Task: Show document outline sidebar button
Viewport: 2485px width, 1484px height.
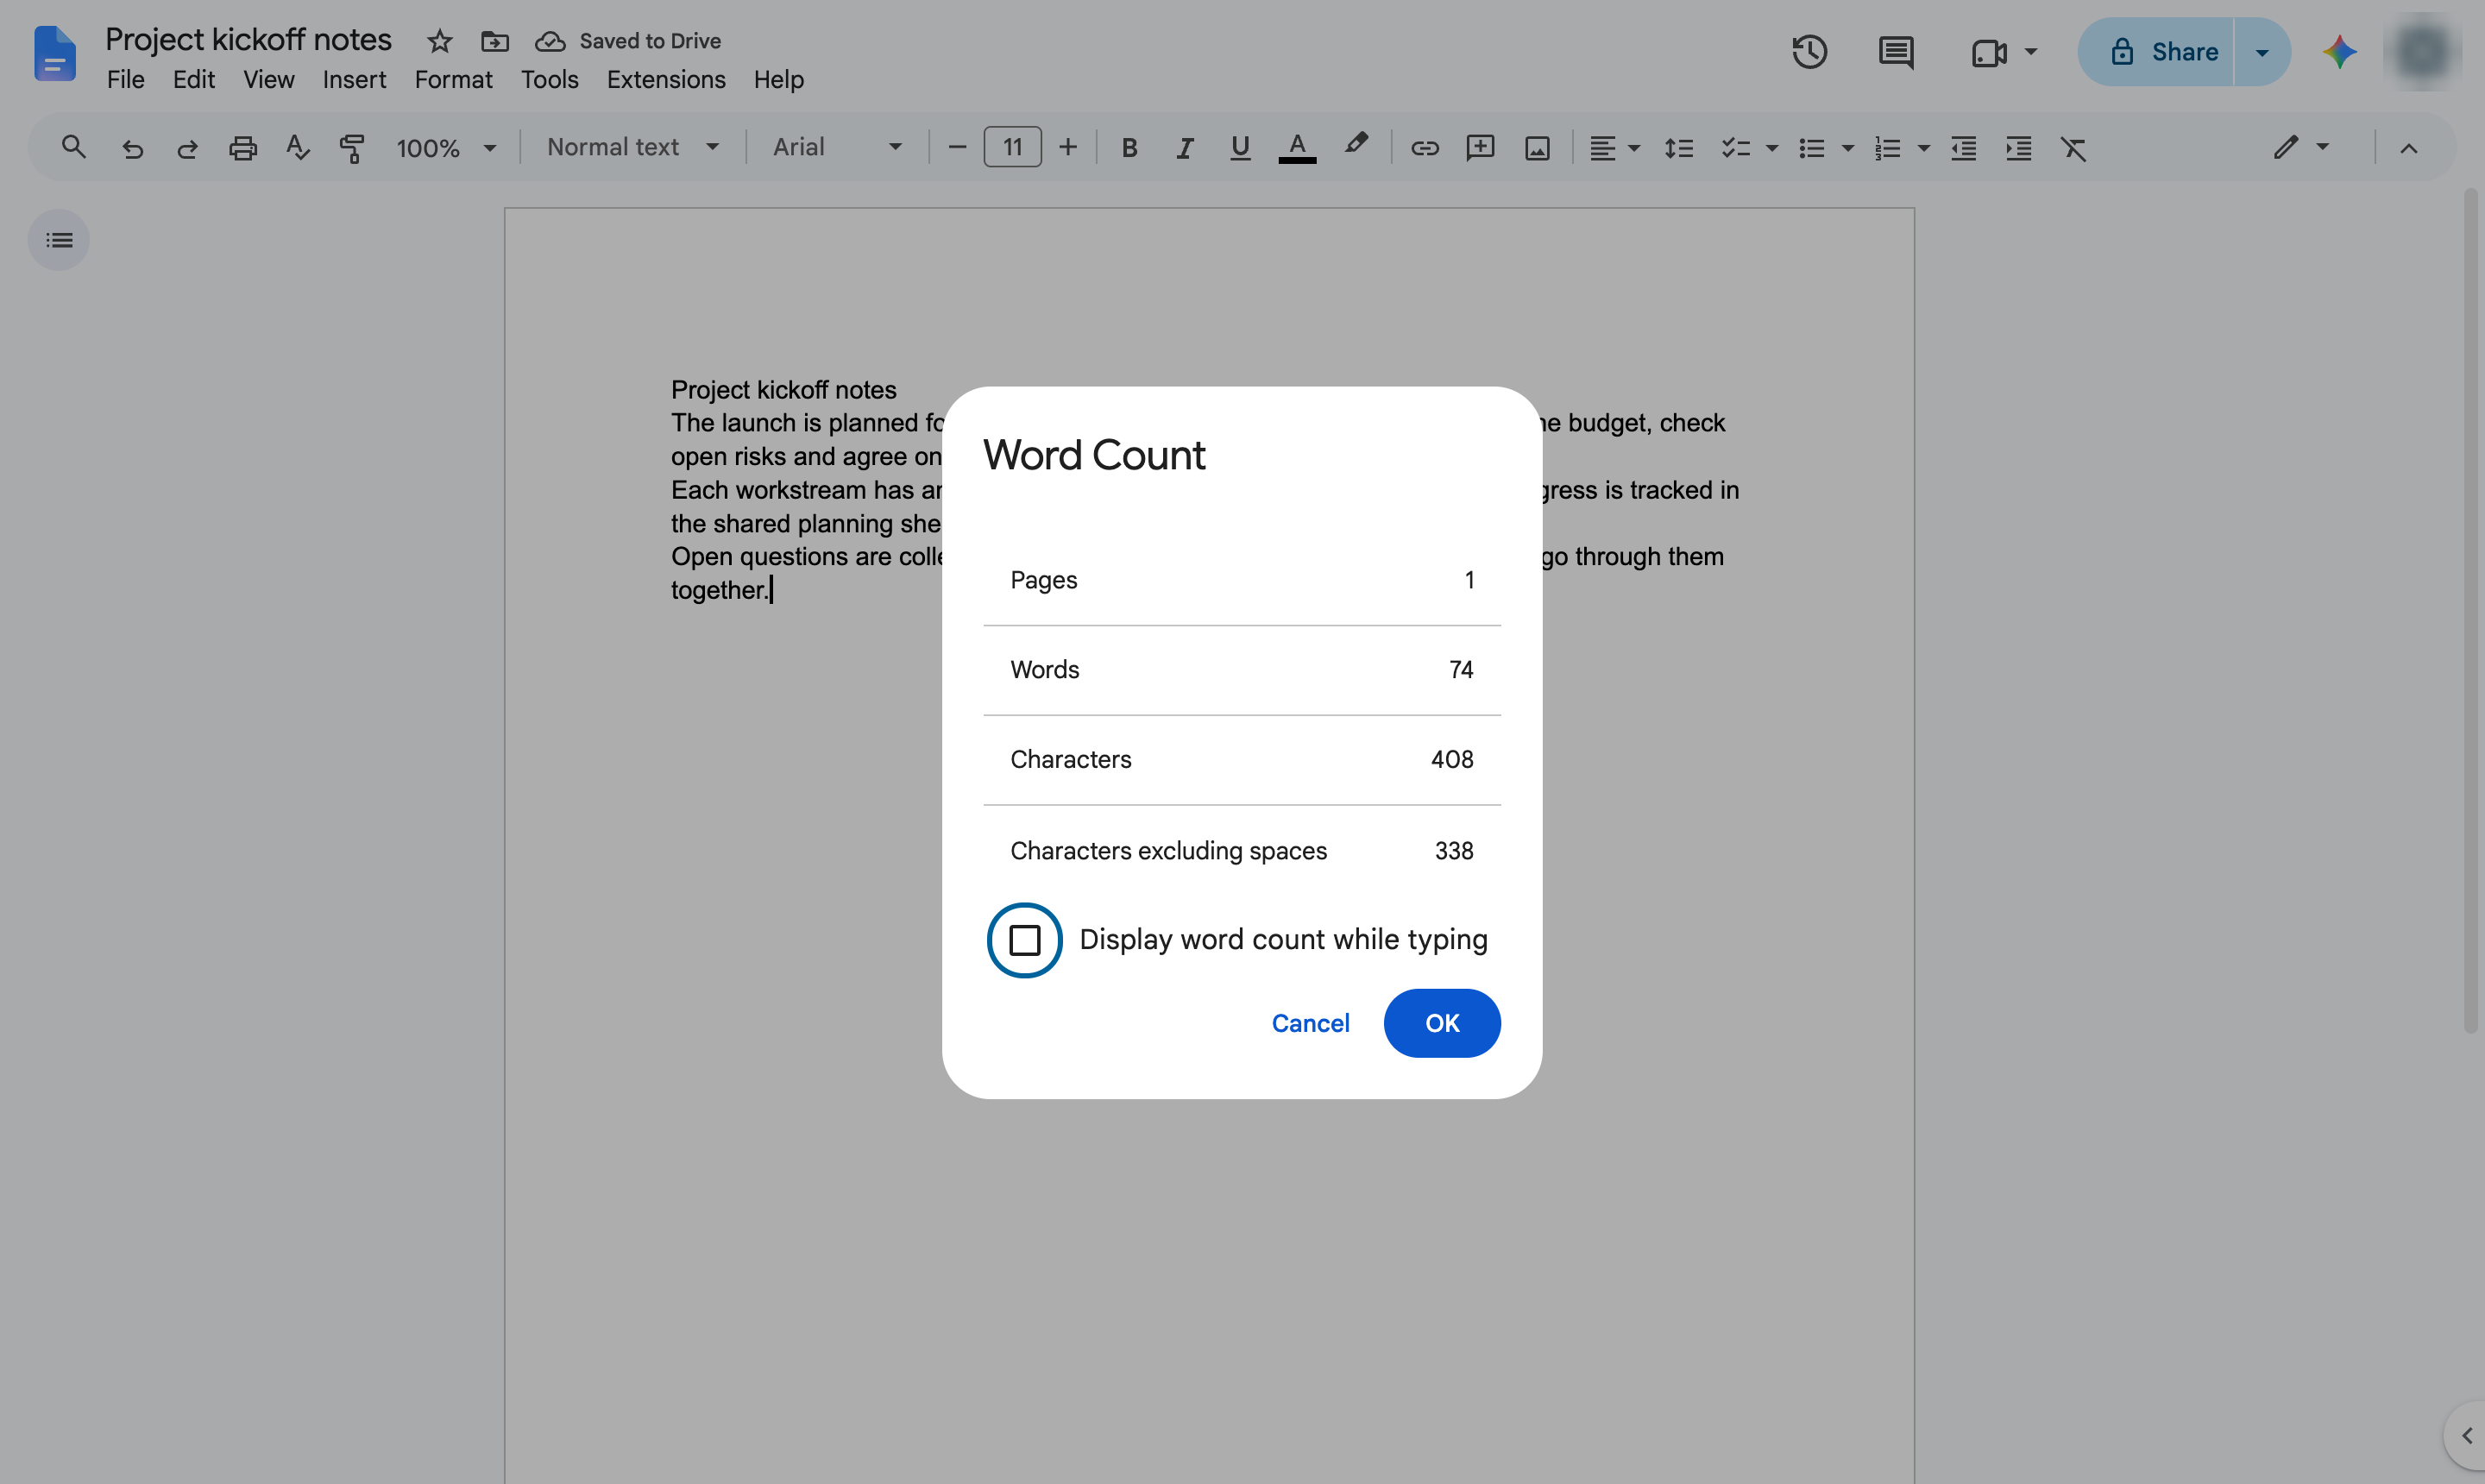Action: (59, 240)
